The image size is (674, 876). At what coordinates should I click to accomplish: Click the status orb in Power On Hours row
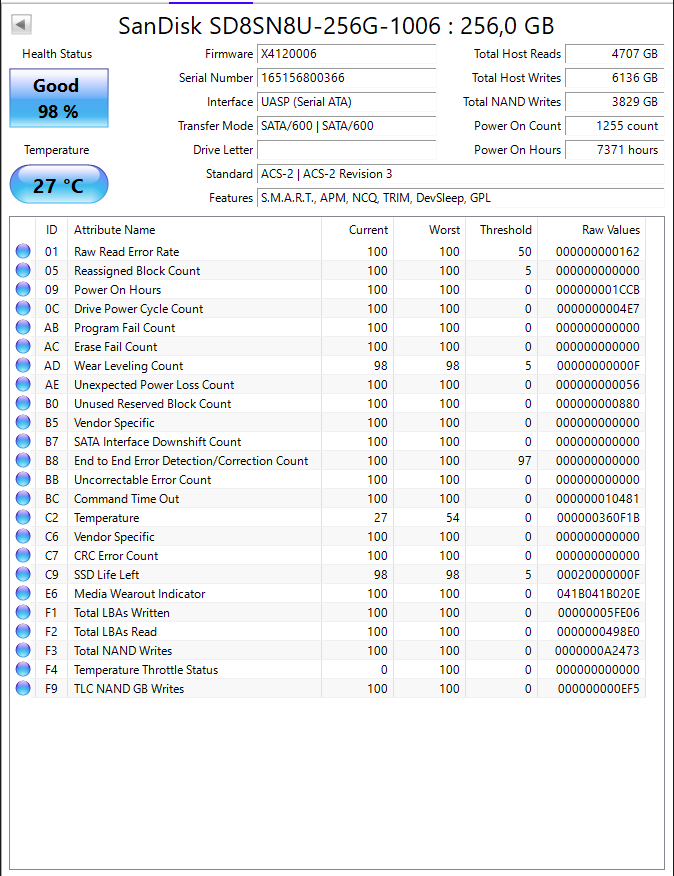point(23,289)
